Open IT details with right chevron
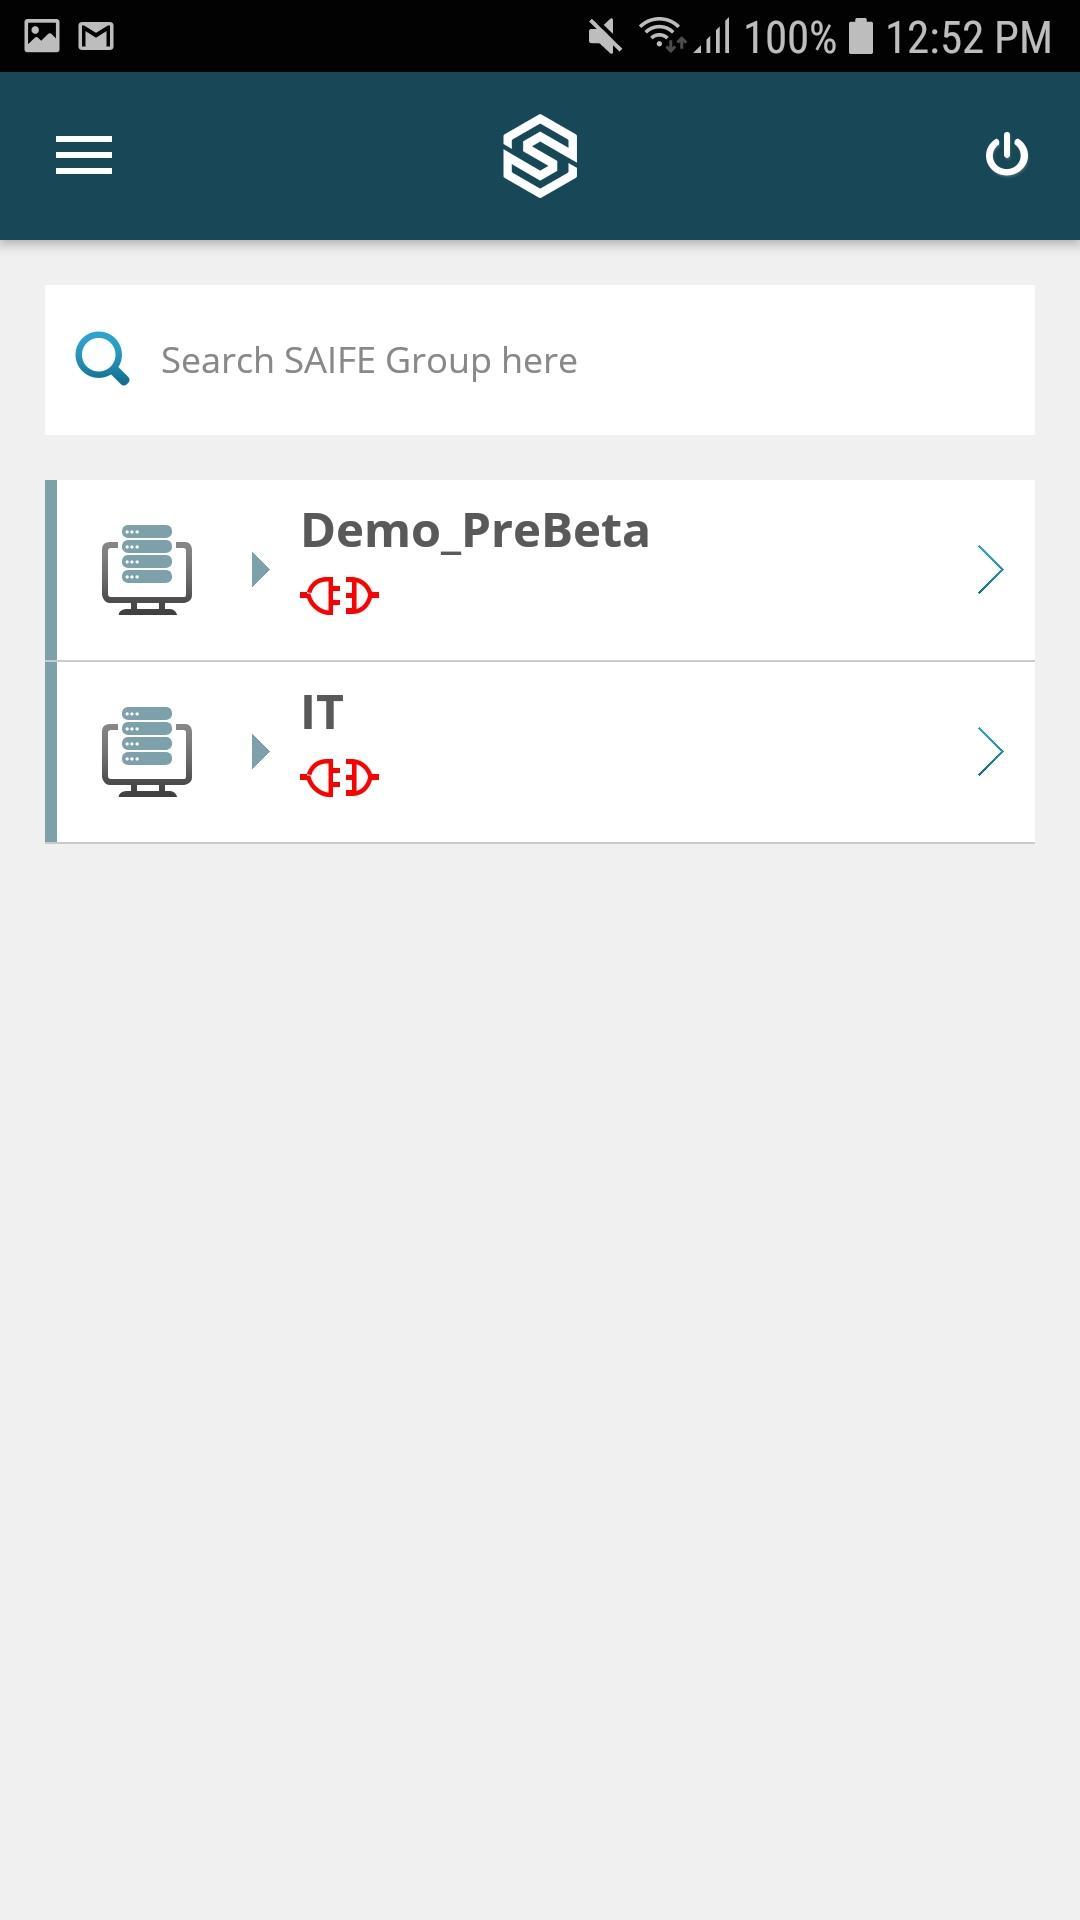This screenshot has width=1080, height=1920. [989, 751]
